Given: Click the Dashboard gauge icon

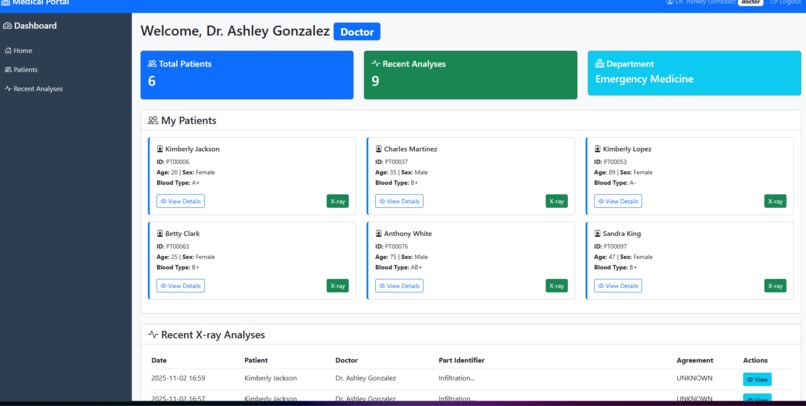Looking at the screenshot, I should coord(7,26).
